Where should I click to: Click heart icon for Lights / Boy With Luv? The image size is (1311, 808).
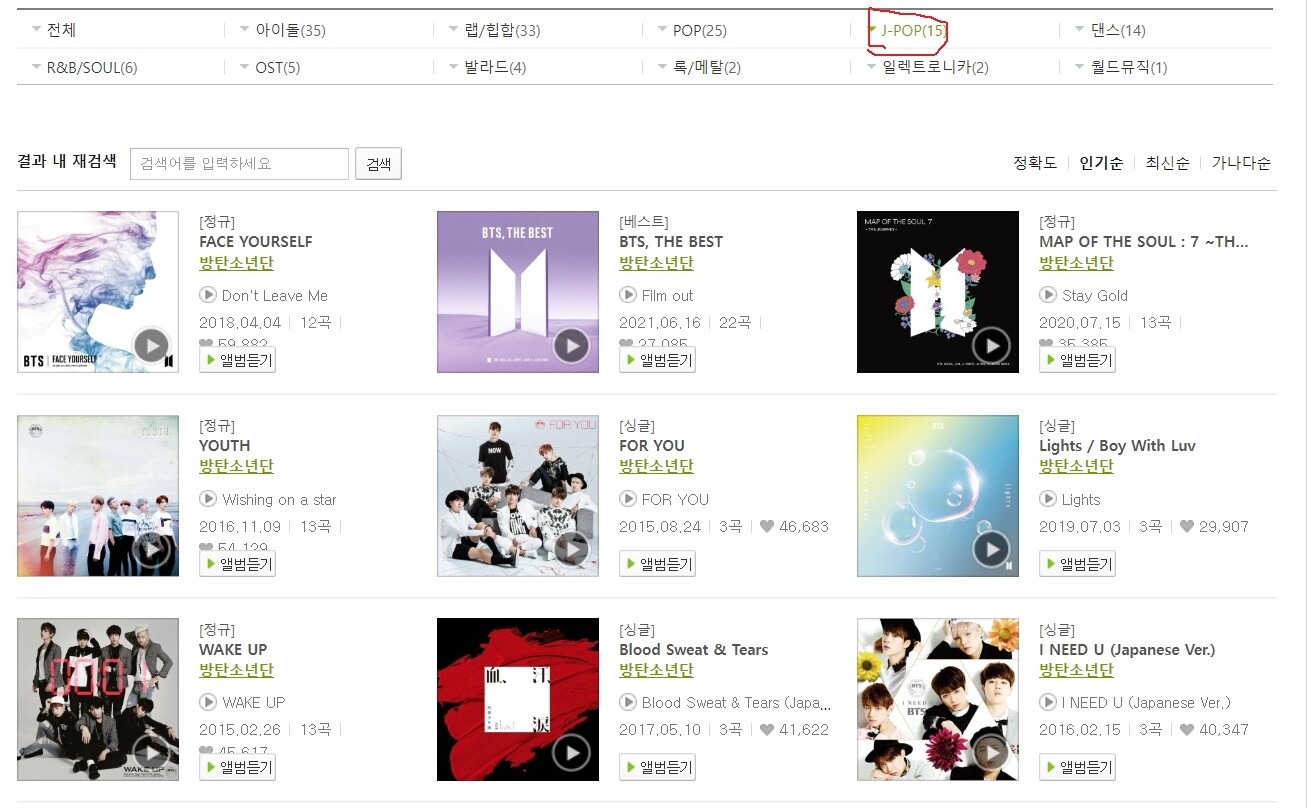tap(1187, 526)
